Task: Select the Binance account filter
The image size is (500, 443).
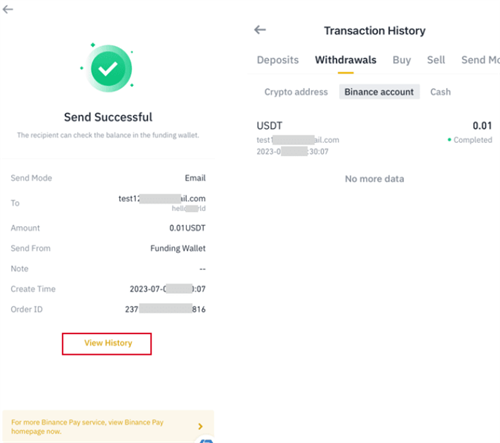Action: click(379, 92)
